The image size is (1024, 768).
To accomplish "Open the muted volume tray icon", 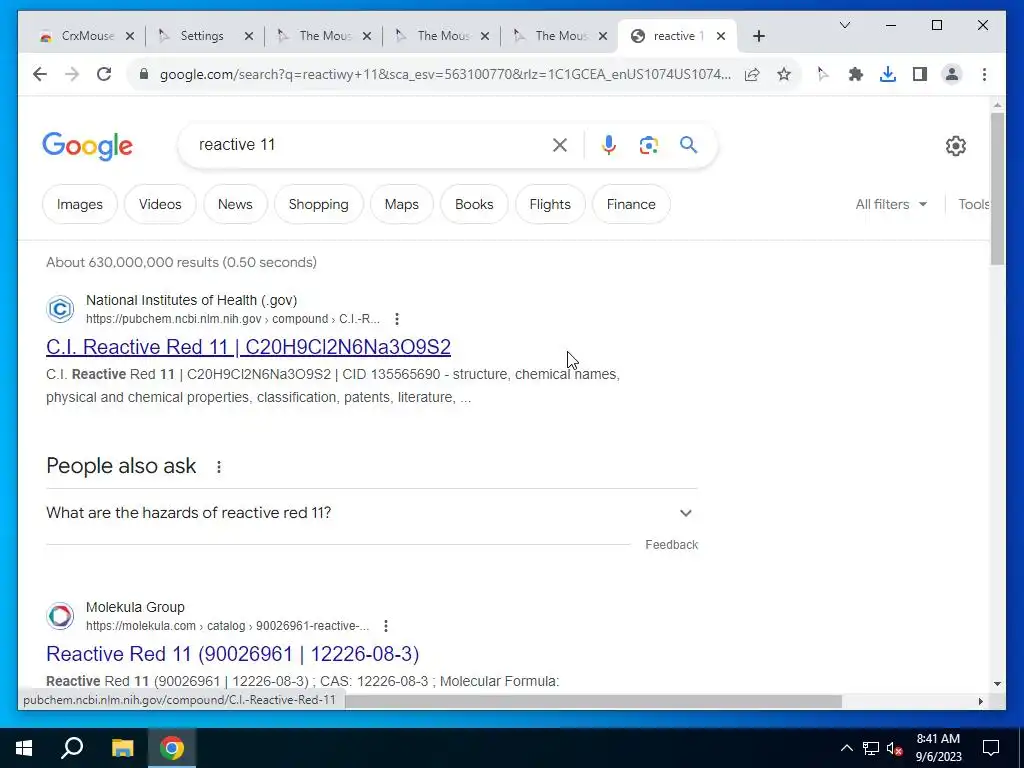I will pyautogui.click(x=895, y=748).
